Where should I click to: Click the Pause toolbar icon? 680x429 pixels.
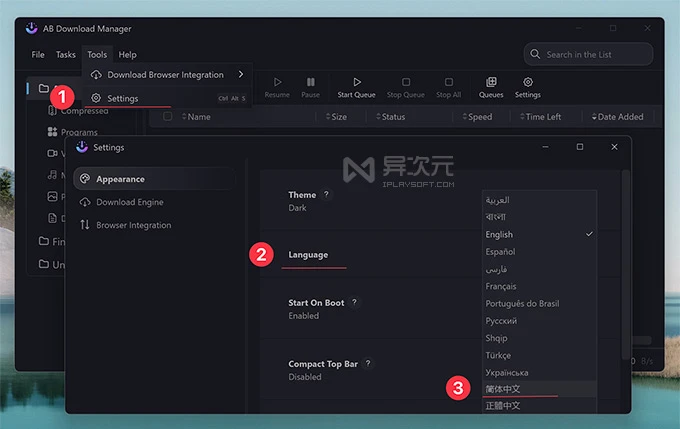[311, 82]
